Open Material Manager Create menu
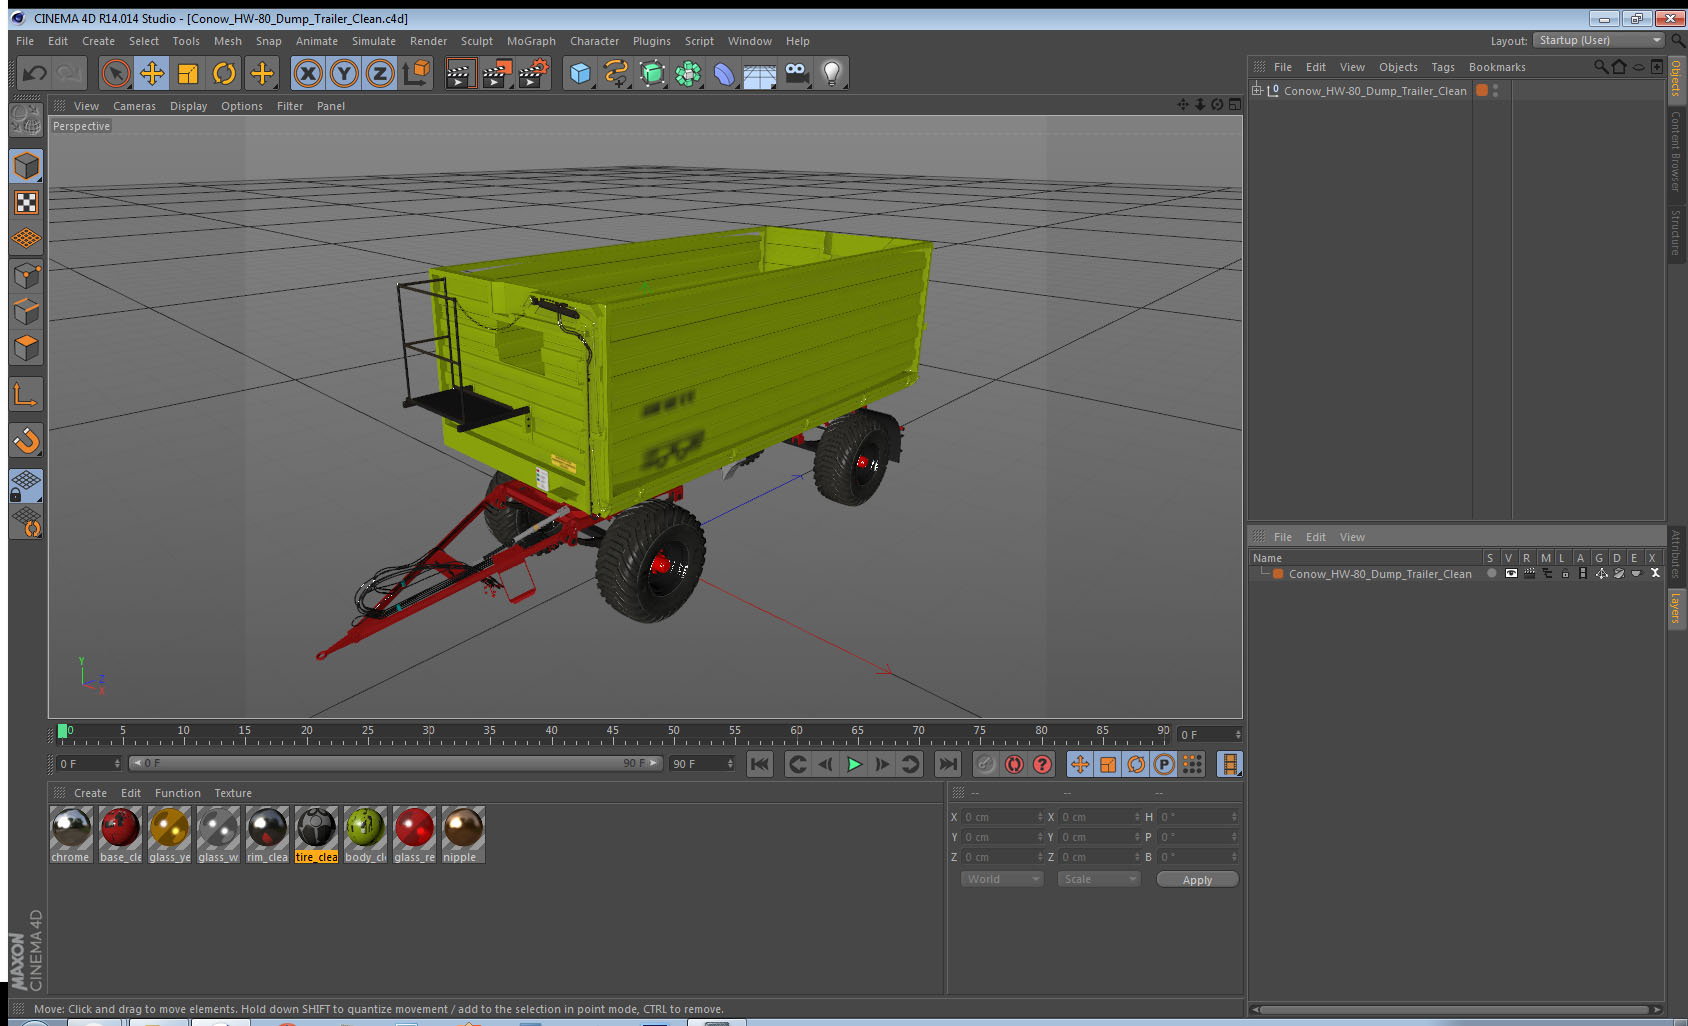The width and height of the screenshot is (1688, 1026). [90, 793]
